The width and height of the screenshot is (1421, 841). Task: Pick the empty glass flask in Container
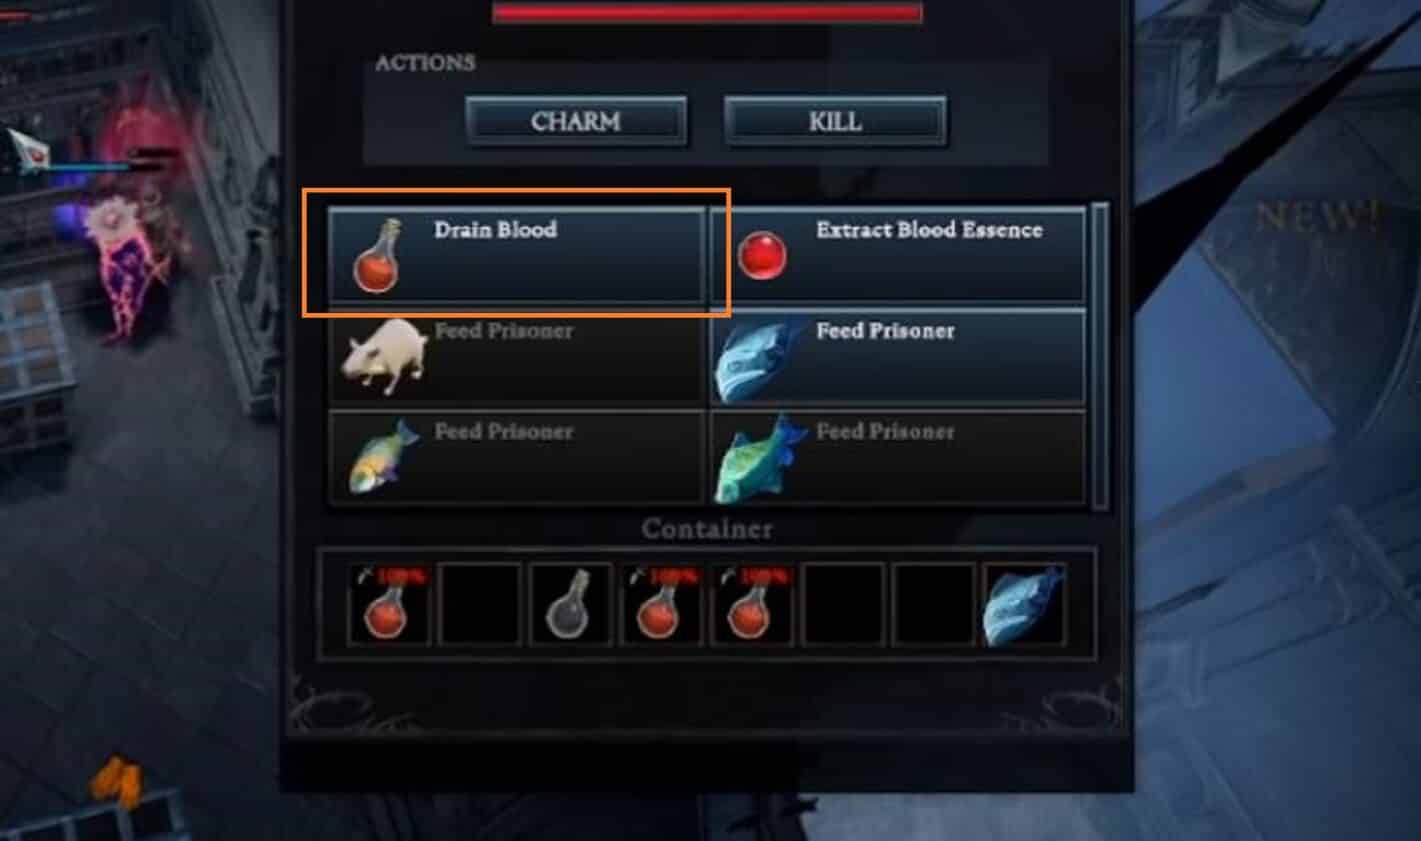click(570, 605)
